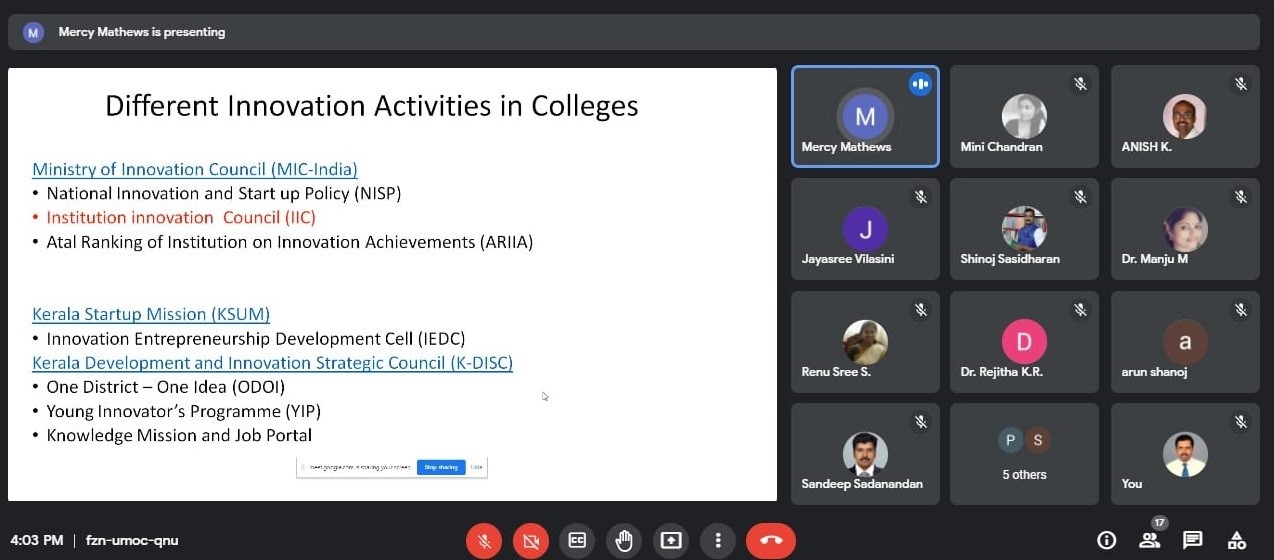Viewport: 1274px width, 560px height.
Task: Open the Activities panel
Action: [x=1236, y=540]
